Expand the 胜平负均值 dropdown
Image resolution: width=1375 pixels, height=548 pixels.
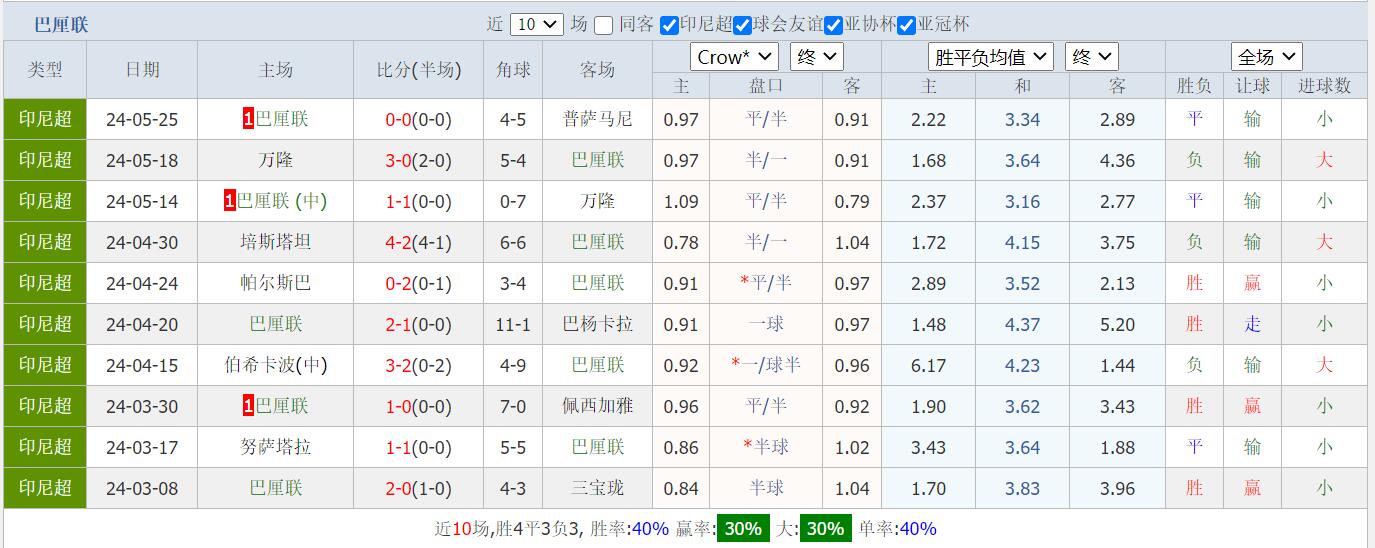(990, 57)
